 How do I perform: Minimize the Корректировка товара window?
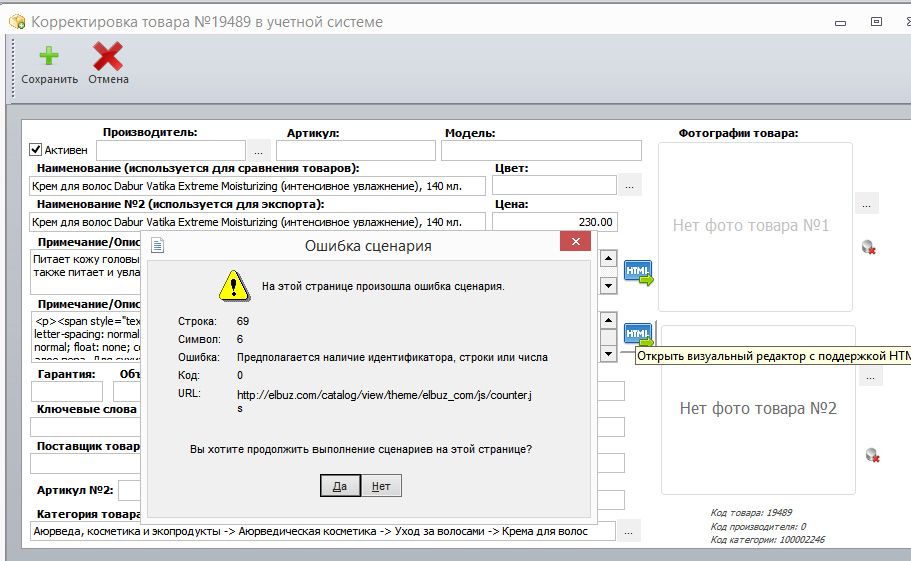click(x=840, y=23)
